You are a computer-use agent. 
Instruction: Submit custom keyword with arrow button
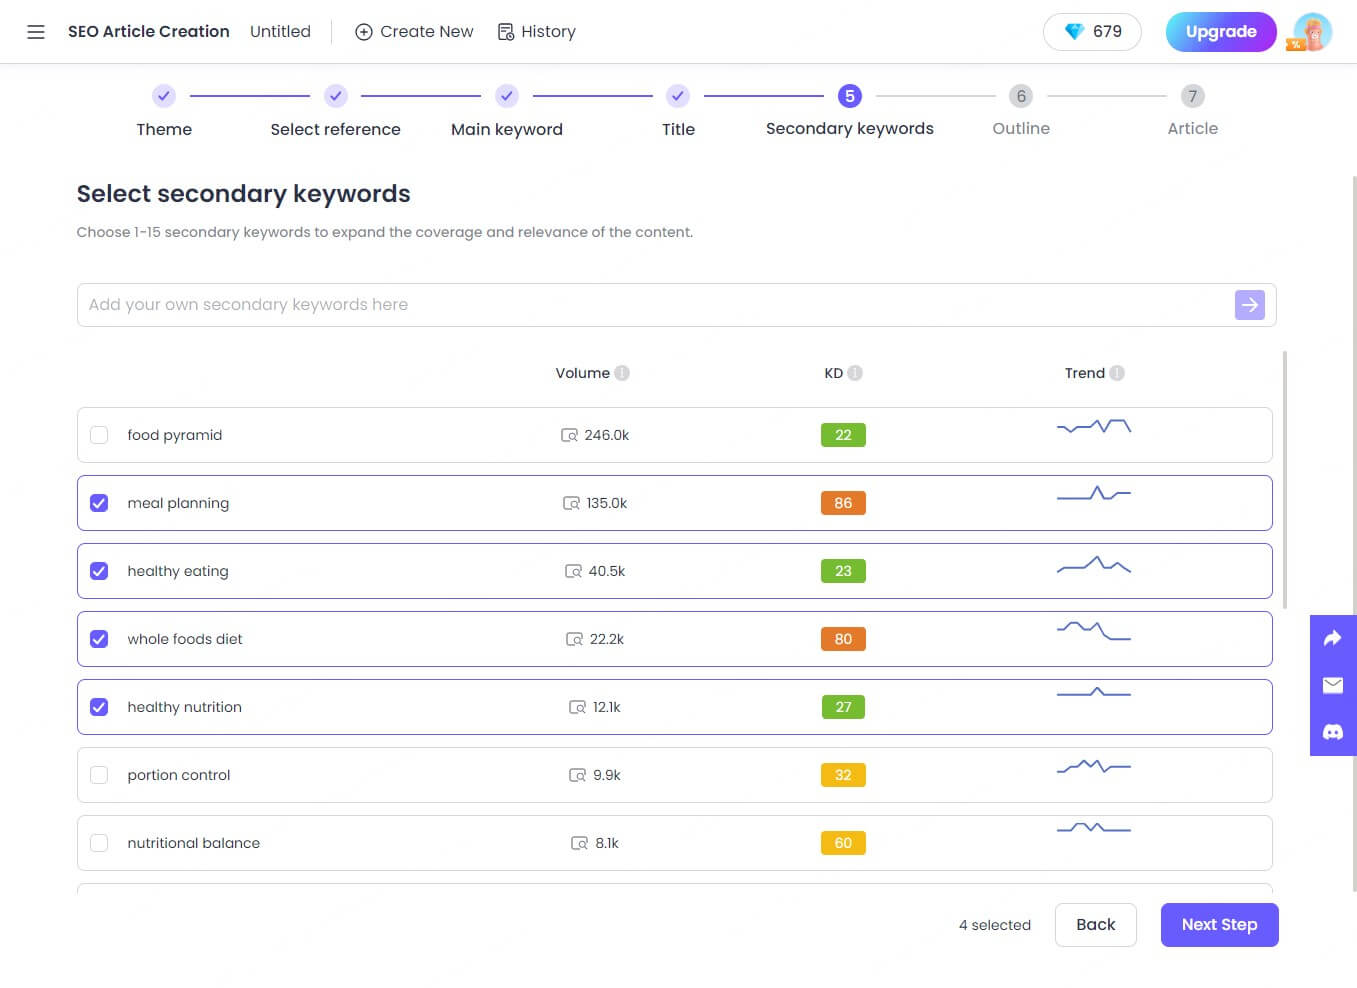(x=1249, y=305)
